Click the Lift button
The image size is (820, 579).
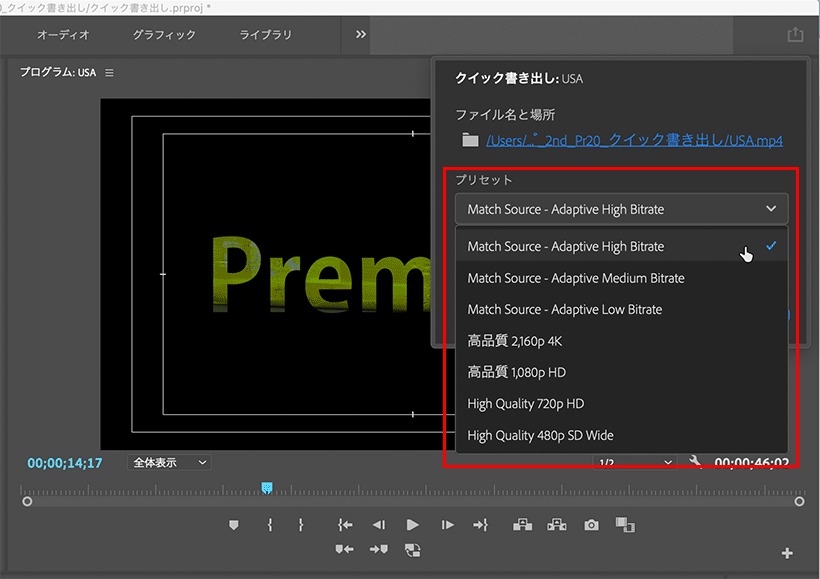[x=522, y=525]
